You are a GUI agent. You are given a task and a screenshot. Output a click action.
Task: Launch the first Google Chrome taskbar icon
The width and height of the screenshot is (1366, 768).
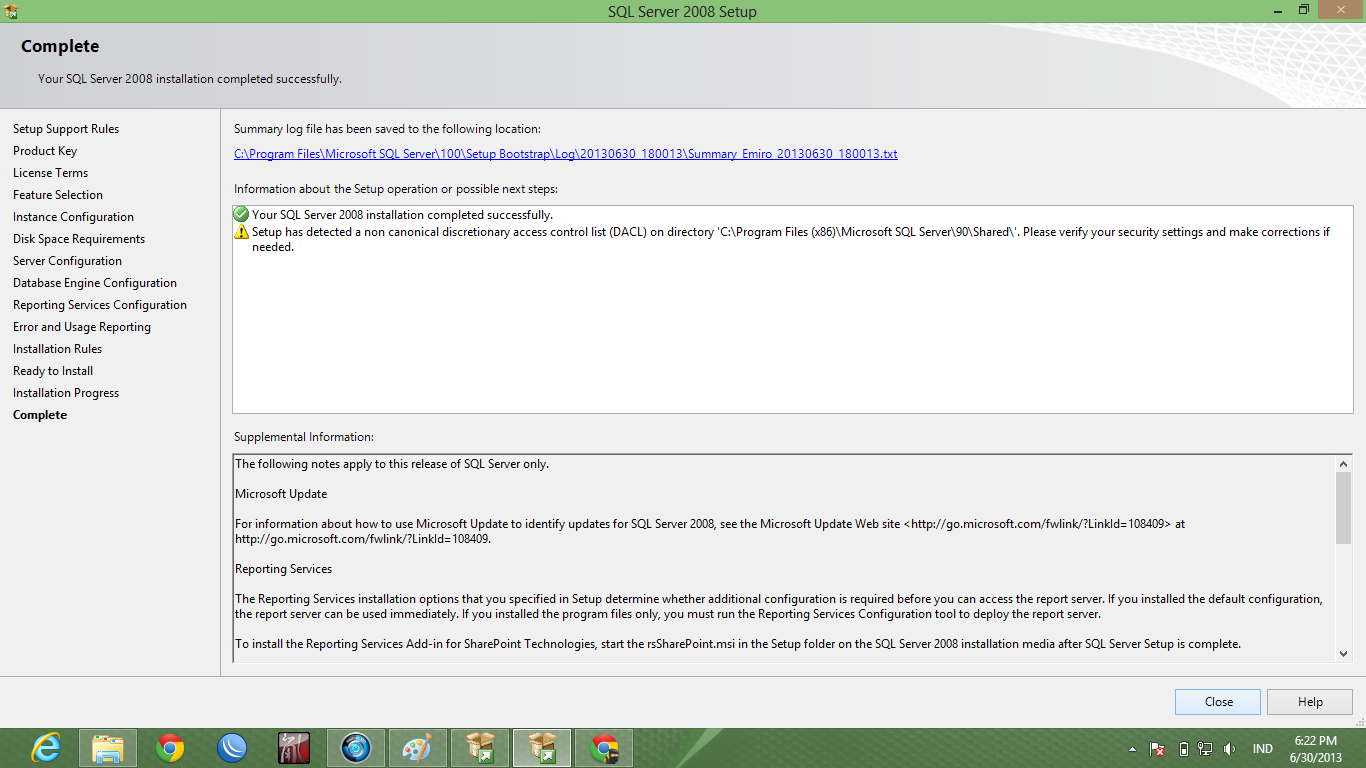click(x=170, y=748)
